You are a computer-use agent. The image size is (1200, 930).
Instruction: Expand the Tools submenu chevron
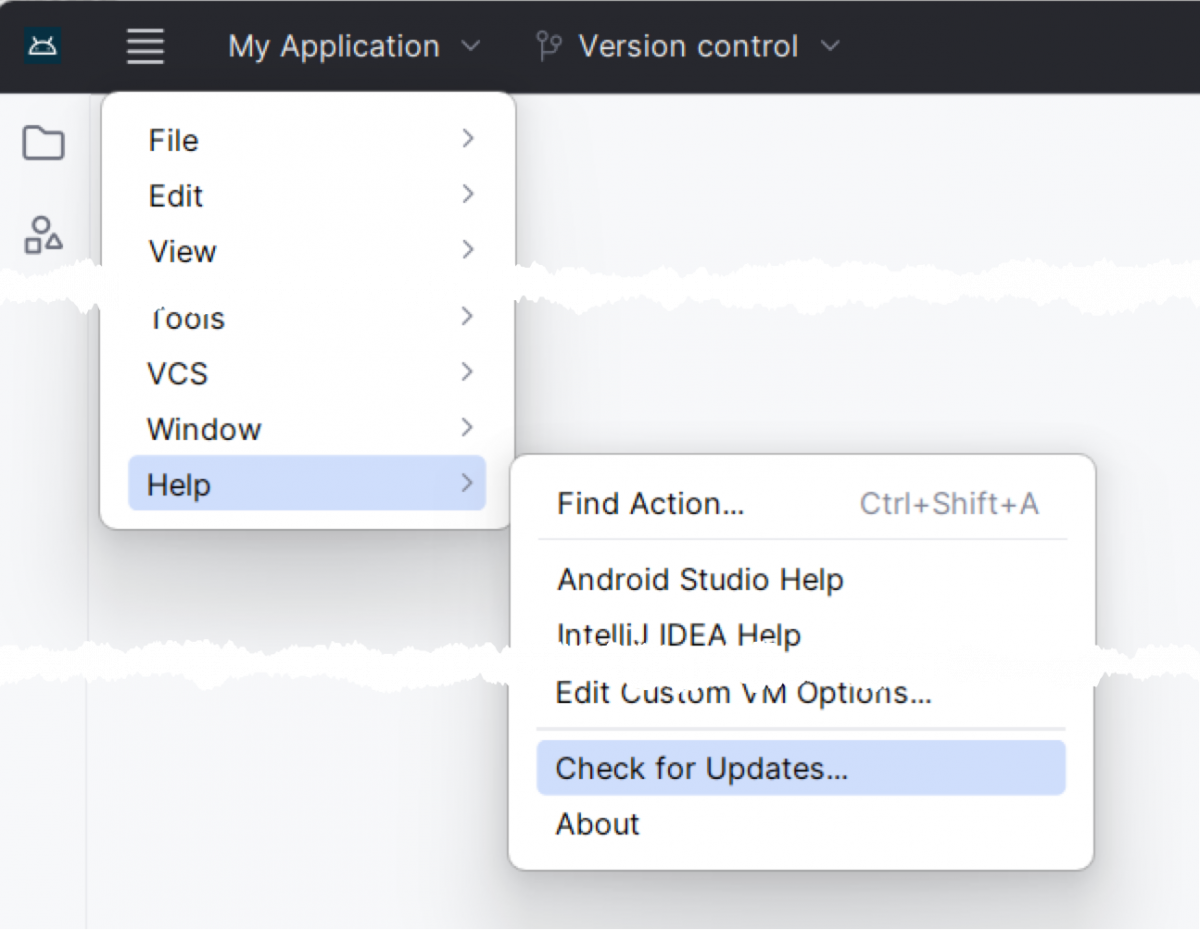467,316
